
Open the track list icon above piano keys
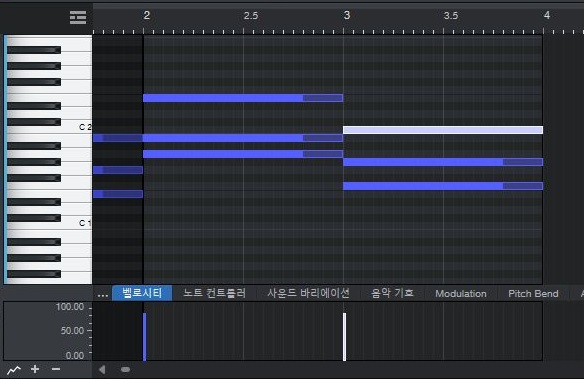(x=78, y=17)
